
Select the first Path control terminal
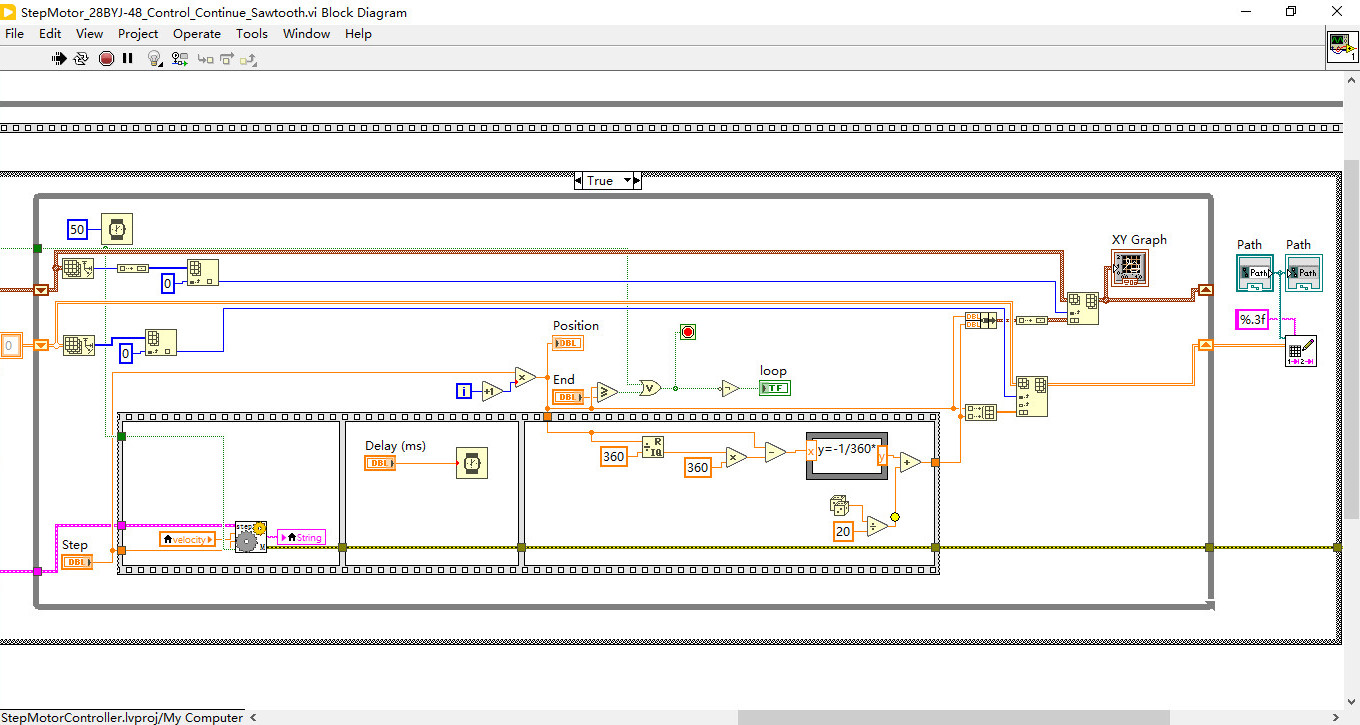[1254, 272]
